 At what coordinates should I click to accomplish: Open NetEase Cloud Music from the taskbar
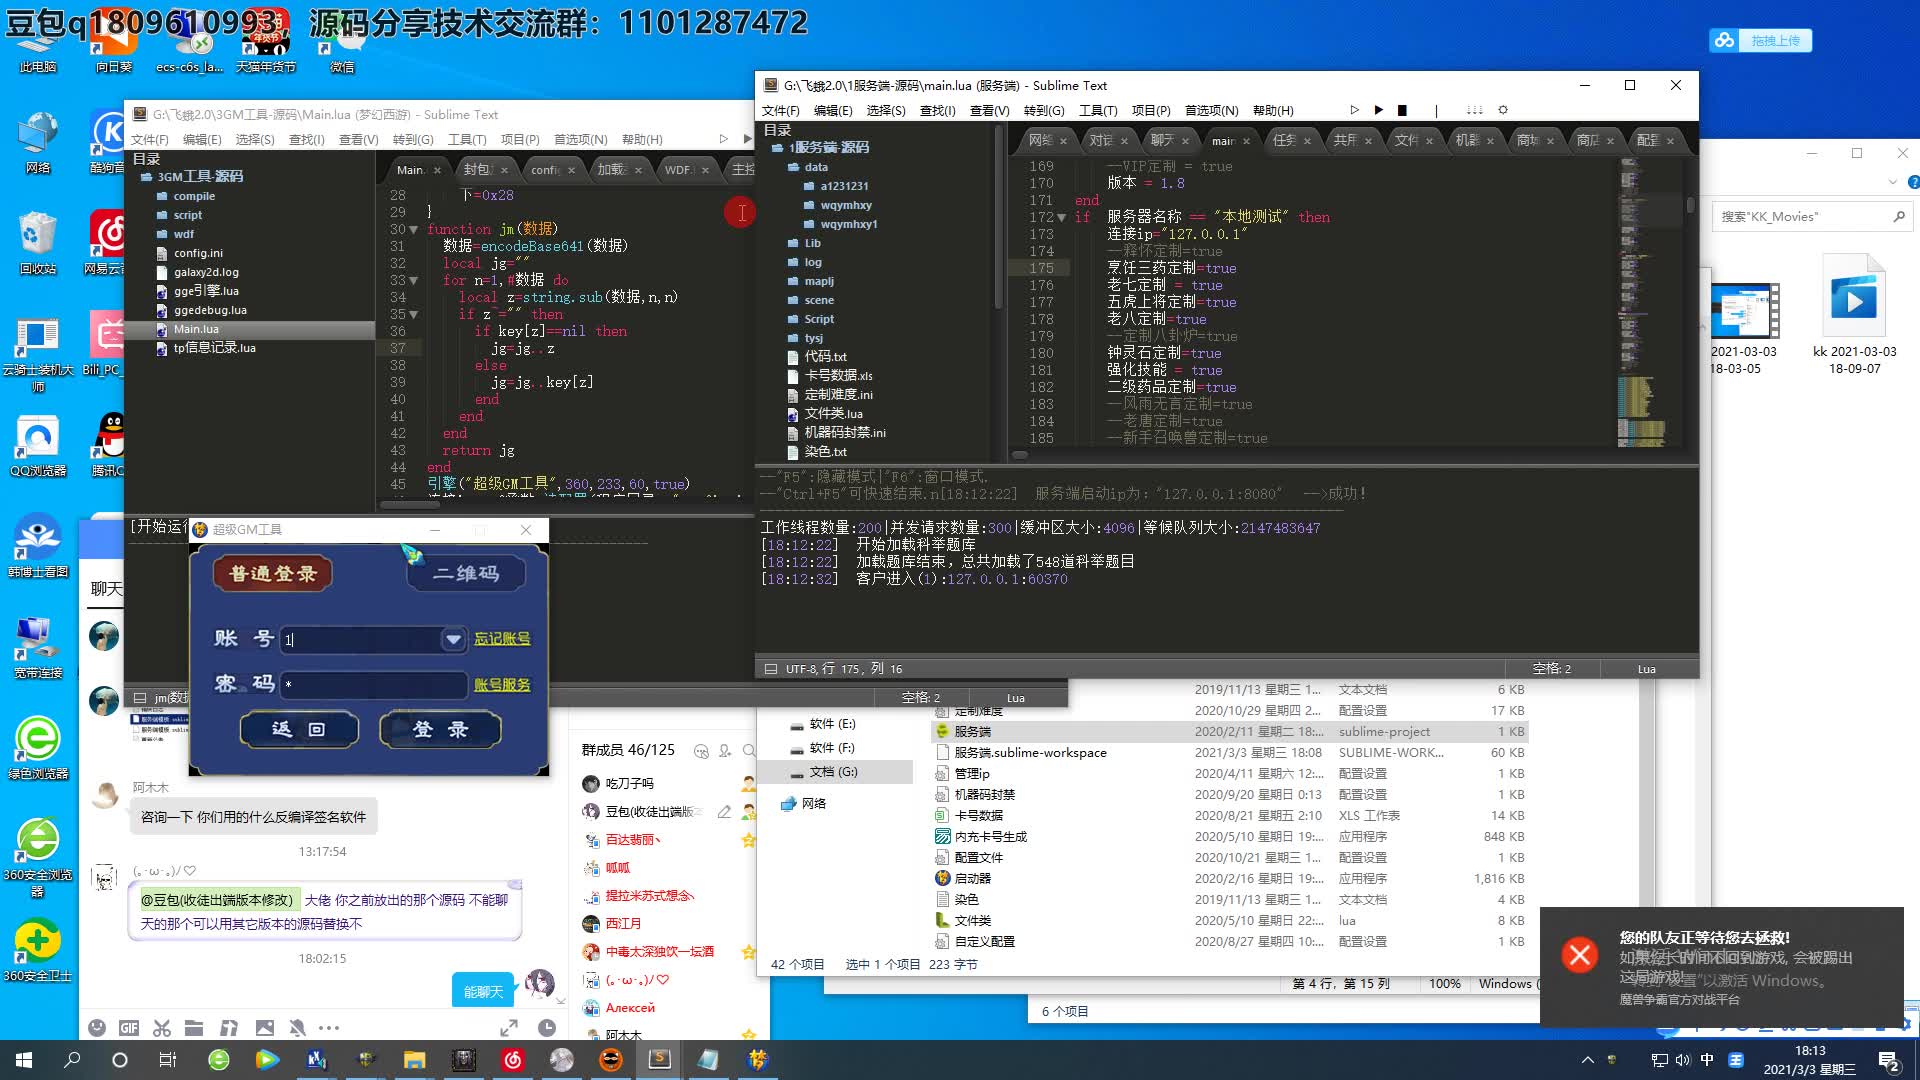[x=513, y=1060]
